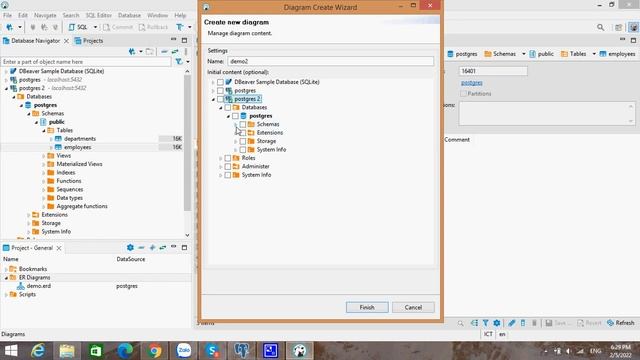Click the postgres link in the editor
Screen dimensions: 640x360
pos(471,83)
